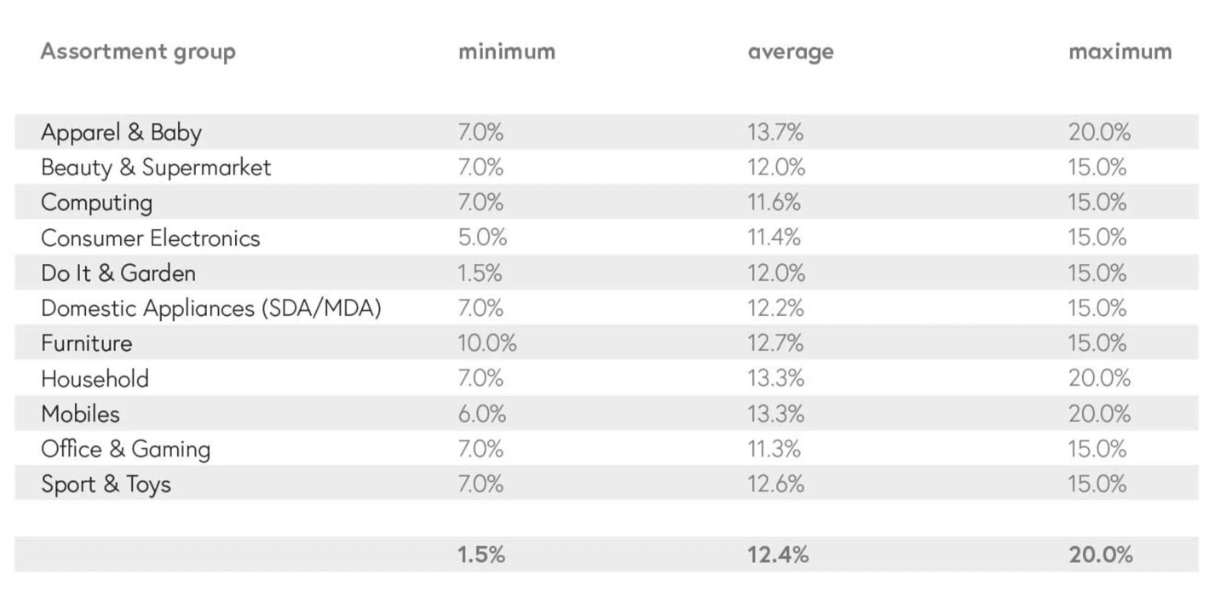1208x599 pixels.
Task: Click the 'Household' row label
Action: pyautogui.click(x=95, y=379)
